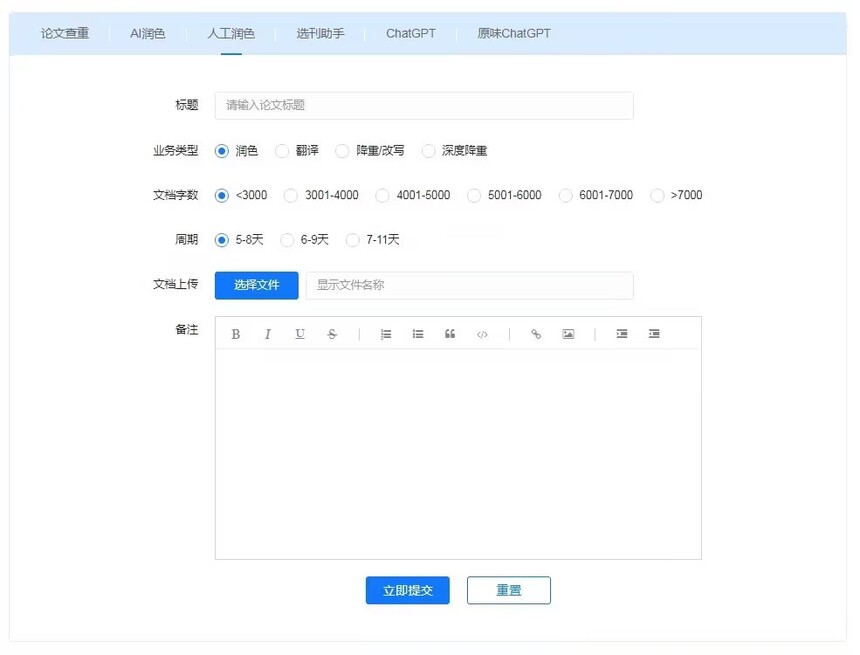Insert code block icon
The height and width of the screenshot is (655, 860).
pyautogui.click(x=482, y=335)
